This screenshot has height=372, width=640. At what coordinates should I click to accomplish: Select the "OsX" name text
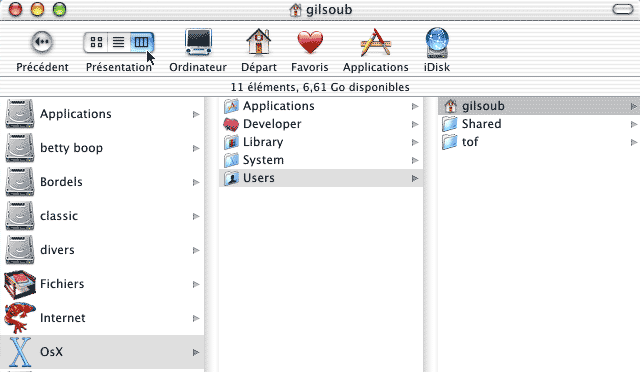pos(51,352)
